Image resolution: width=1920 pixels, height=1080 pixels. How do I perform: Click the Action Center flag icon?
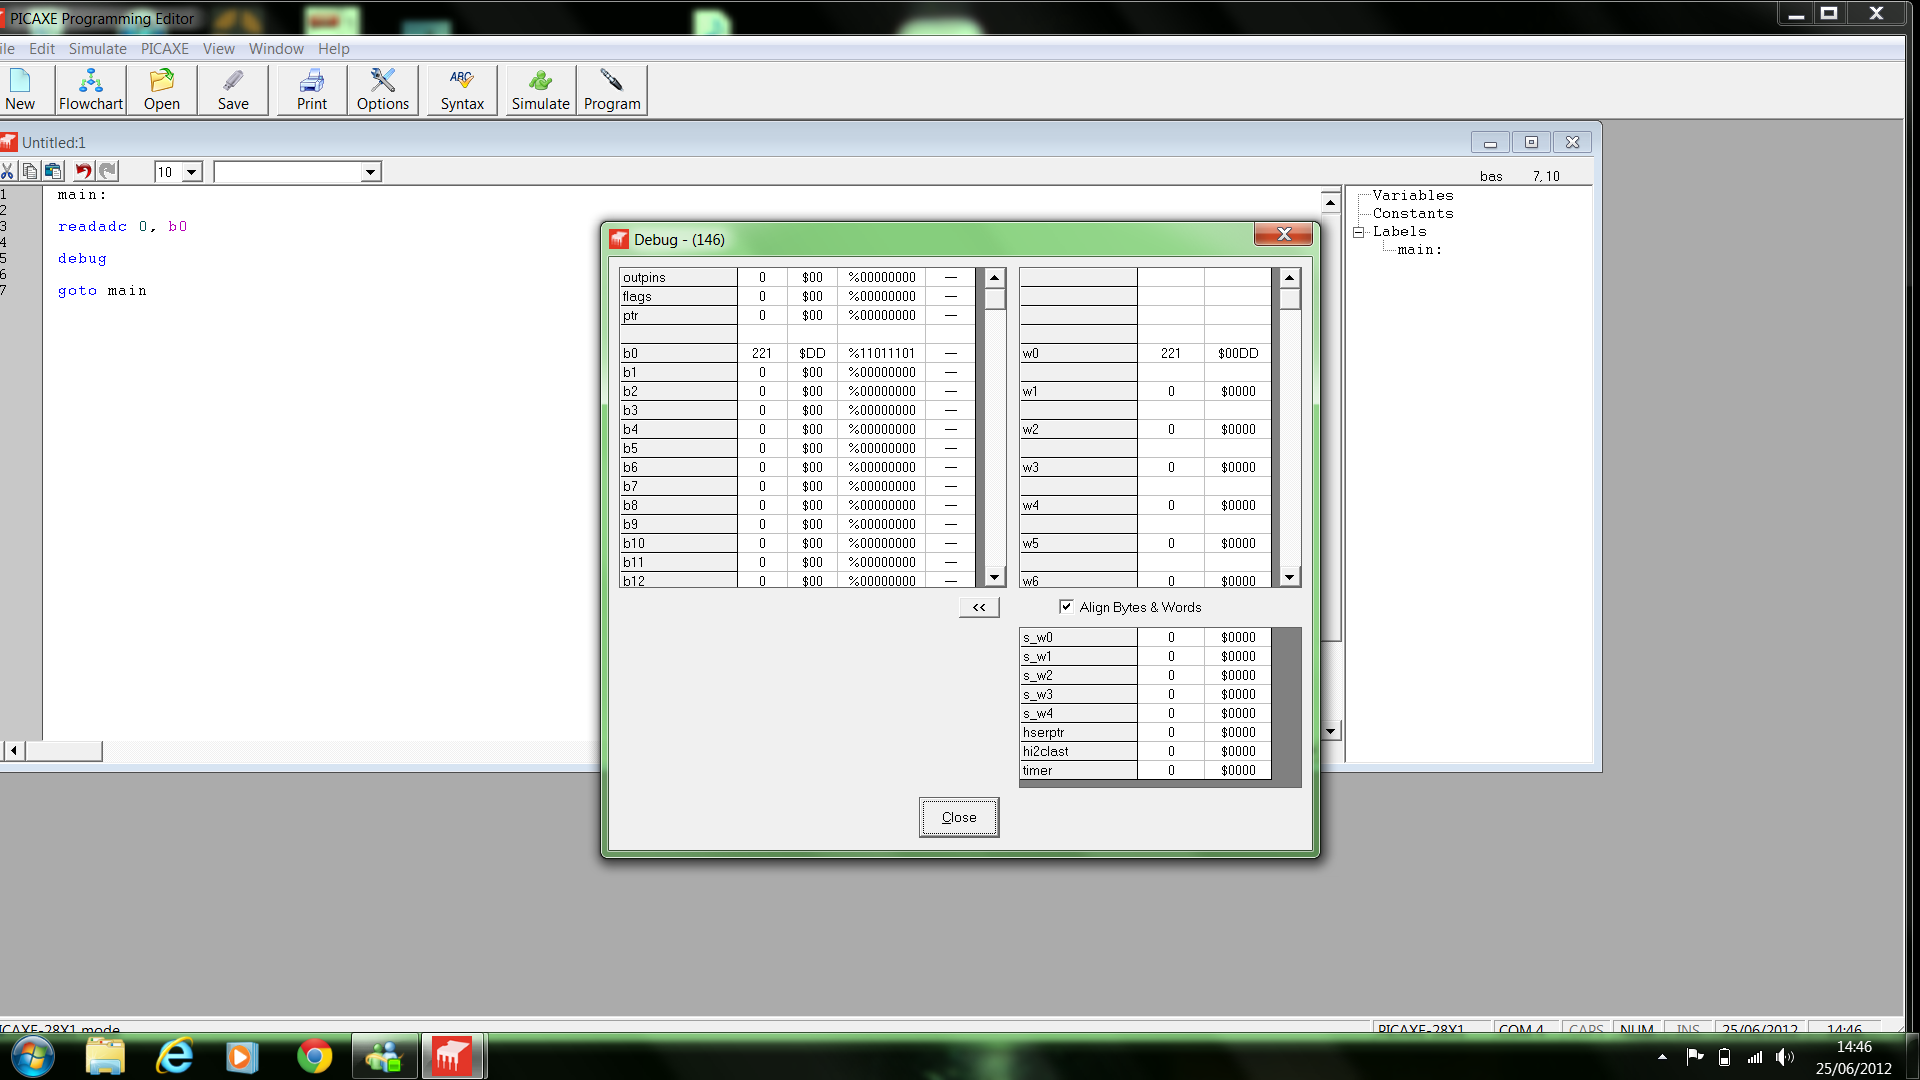[x=1695, y=1057]
